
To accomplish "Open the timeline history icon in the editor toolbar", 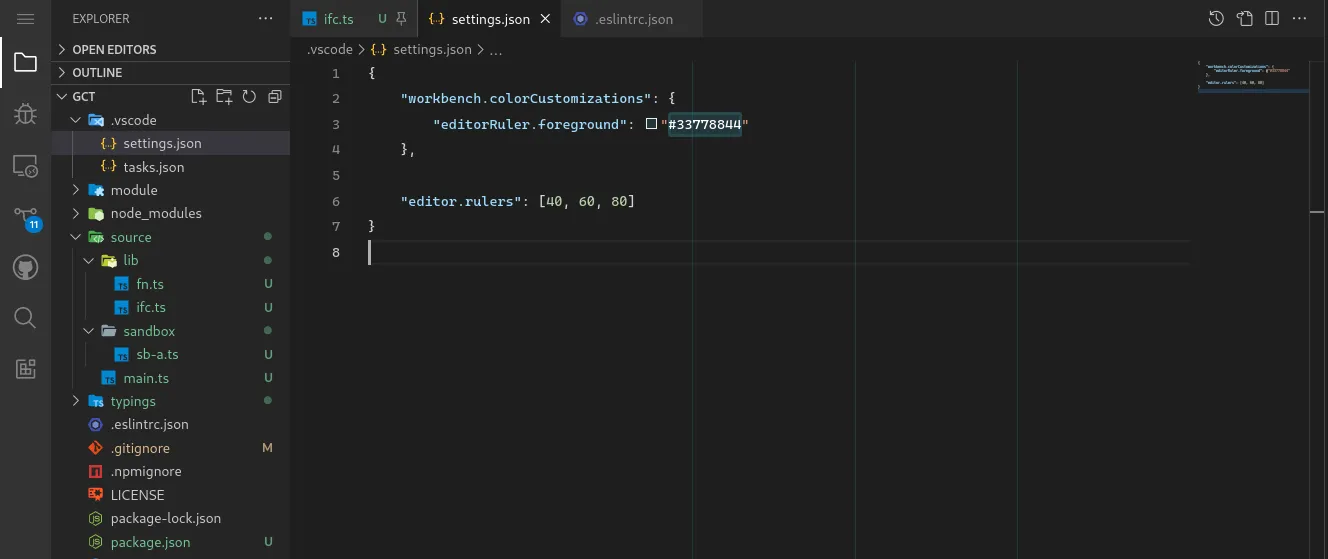I will pos(1216,19).
